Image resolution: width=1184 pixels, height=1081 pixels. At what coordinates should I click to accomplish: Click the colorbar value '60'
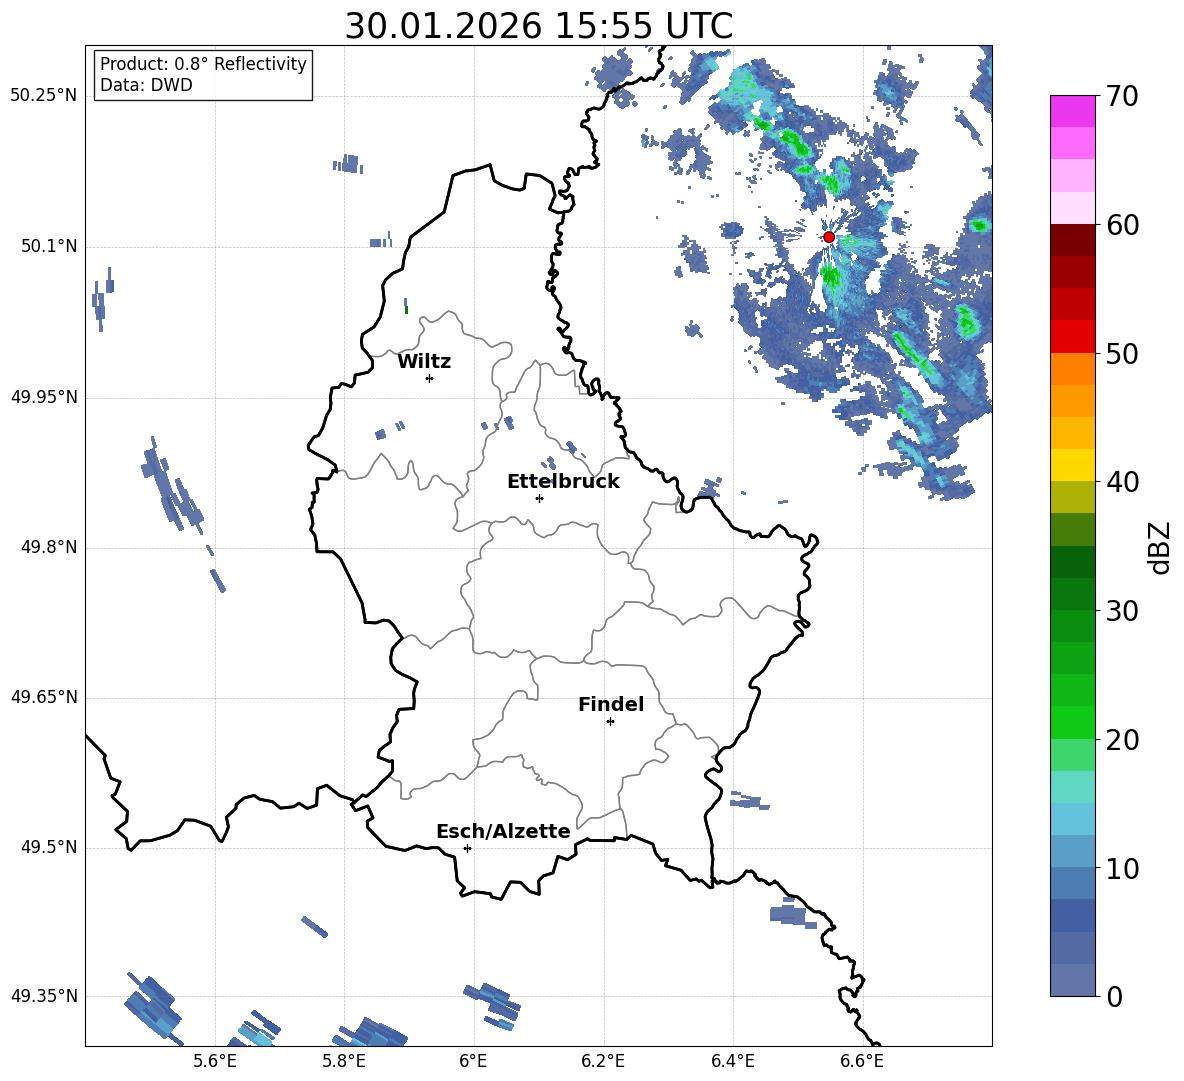(1121, 224)
